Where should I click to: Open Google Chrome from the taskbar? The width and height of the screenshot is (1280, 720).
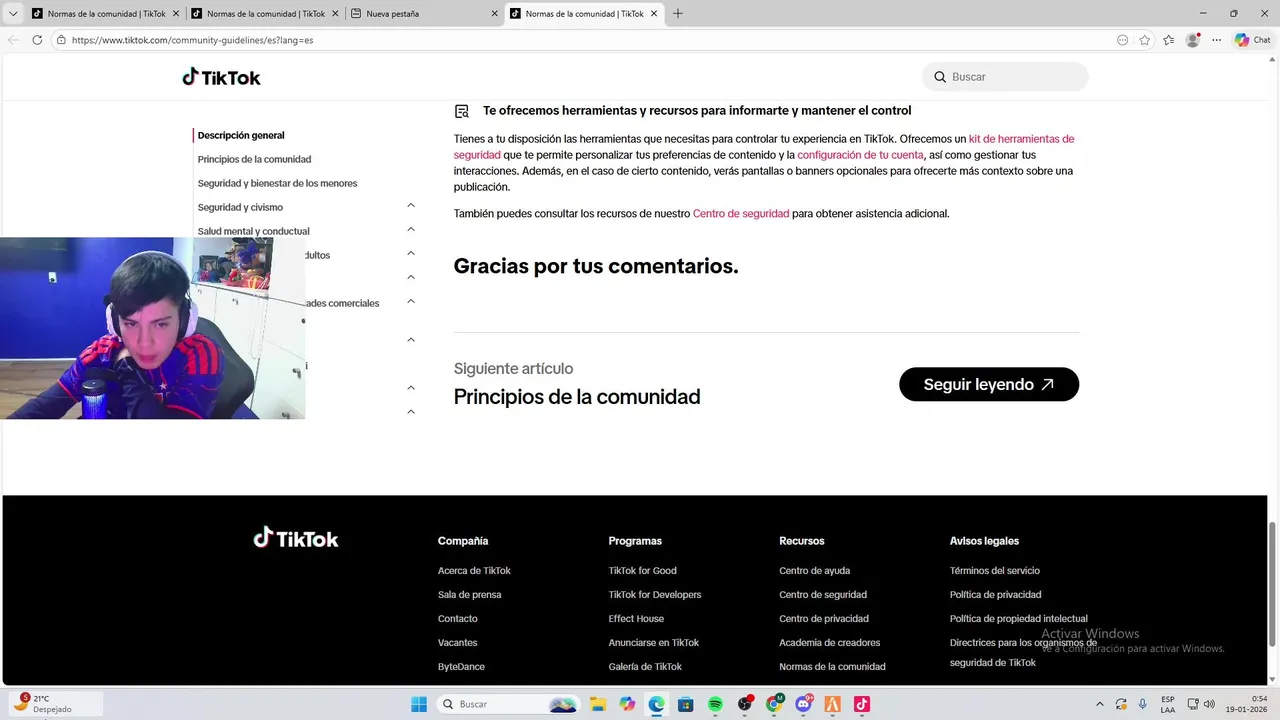coord(774,704)
